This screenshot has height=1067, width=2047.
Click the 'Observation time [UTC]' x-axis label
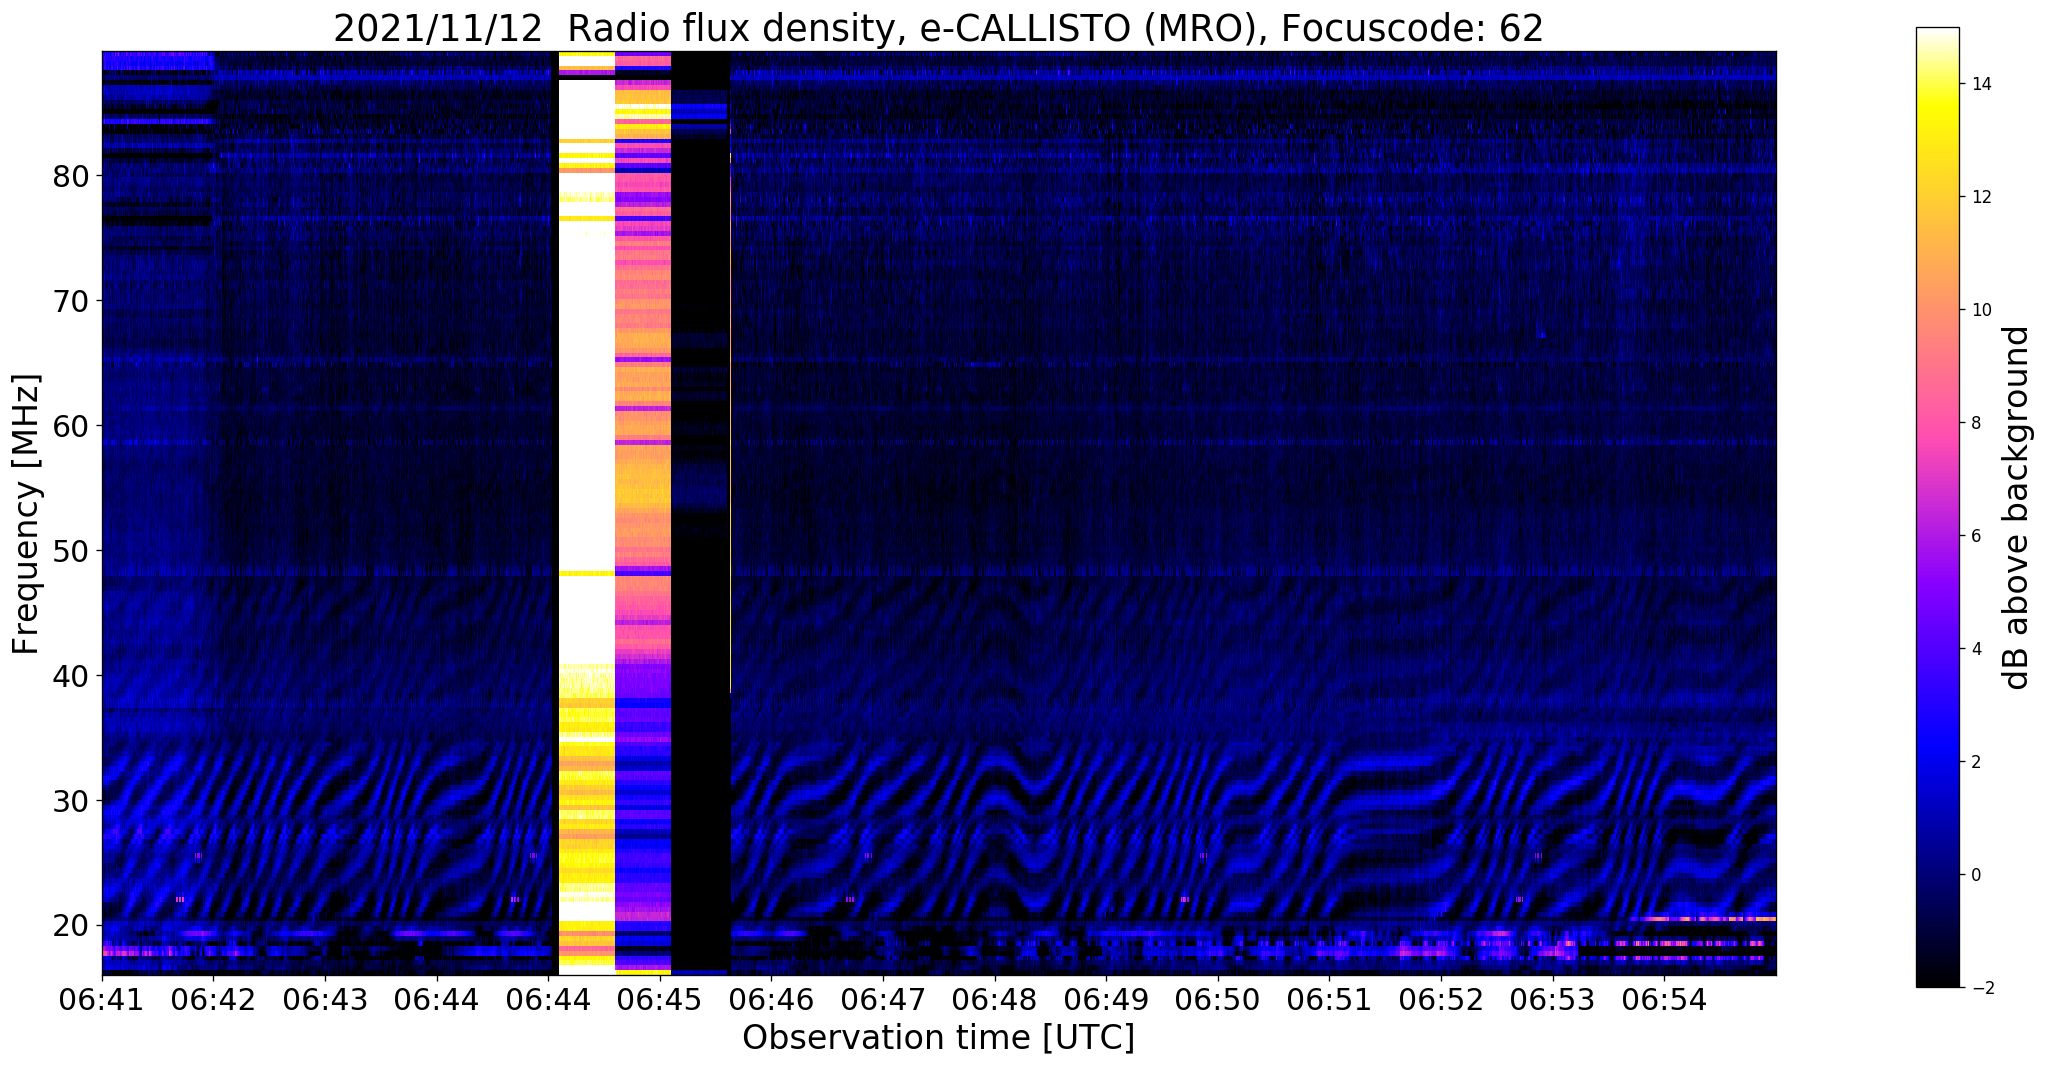[938, 1038]
